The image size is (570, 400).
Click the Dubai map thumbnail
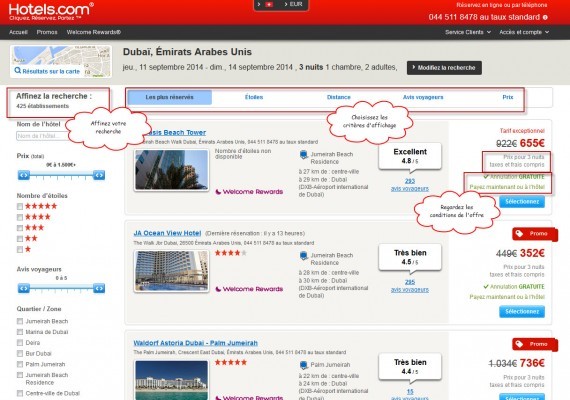click(61, 61)
